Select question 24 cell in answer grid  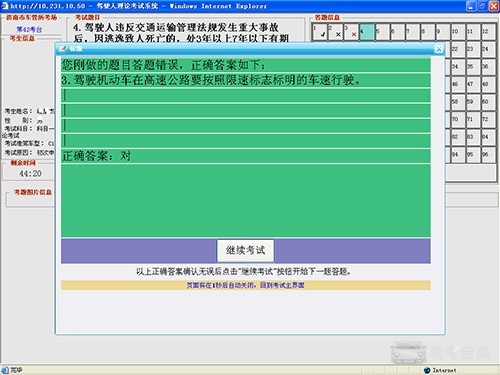489,50
